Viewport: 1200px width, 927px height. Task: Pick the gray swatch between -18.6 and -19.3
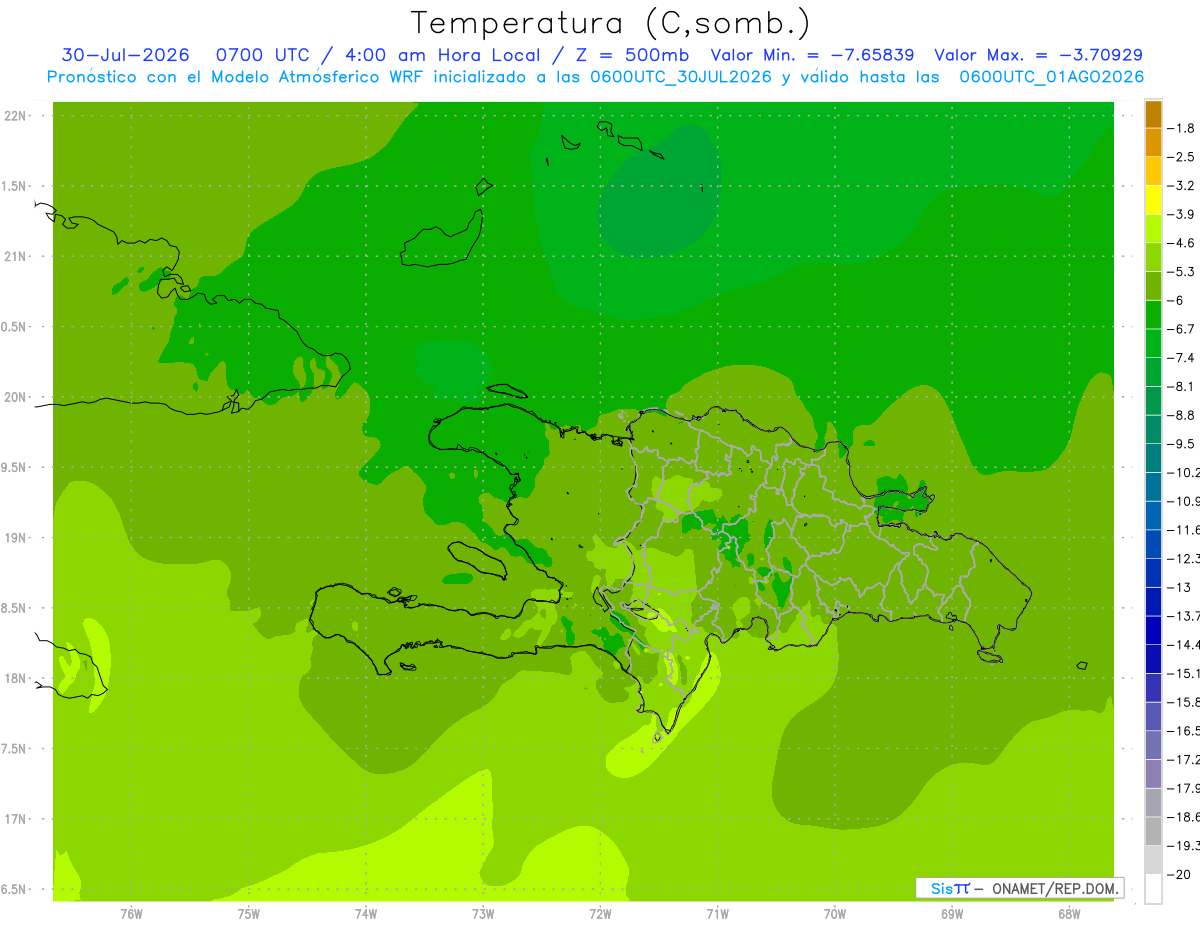[1153, 831]
